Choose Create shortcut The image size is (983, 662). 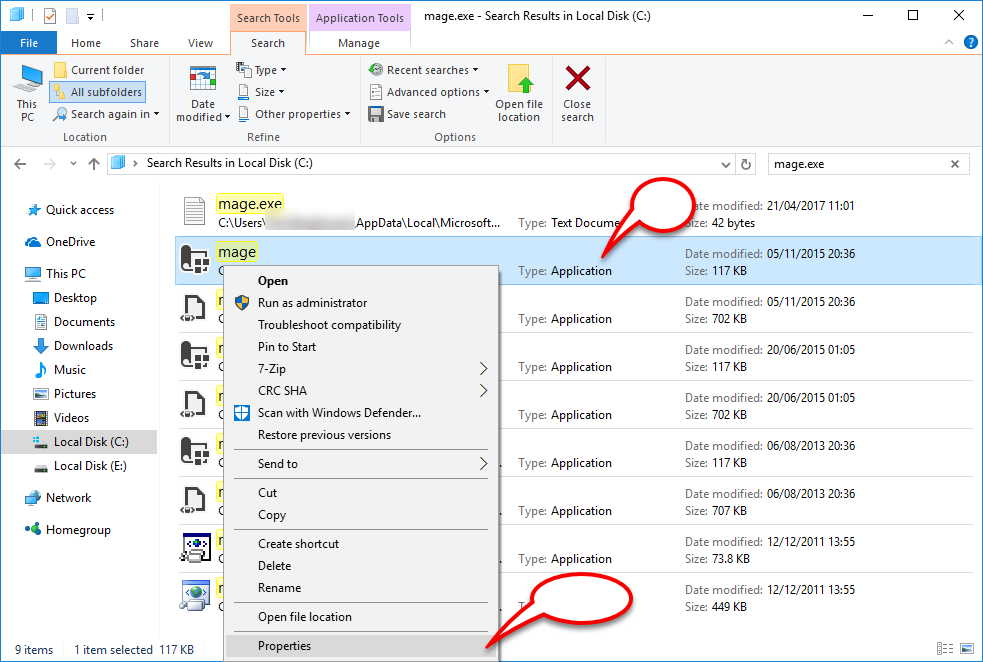coord(361,544)
